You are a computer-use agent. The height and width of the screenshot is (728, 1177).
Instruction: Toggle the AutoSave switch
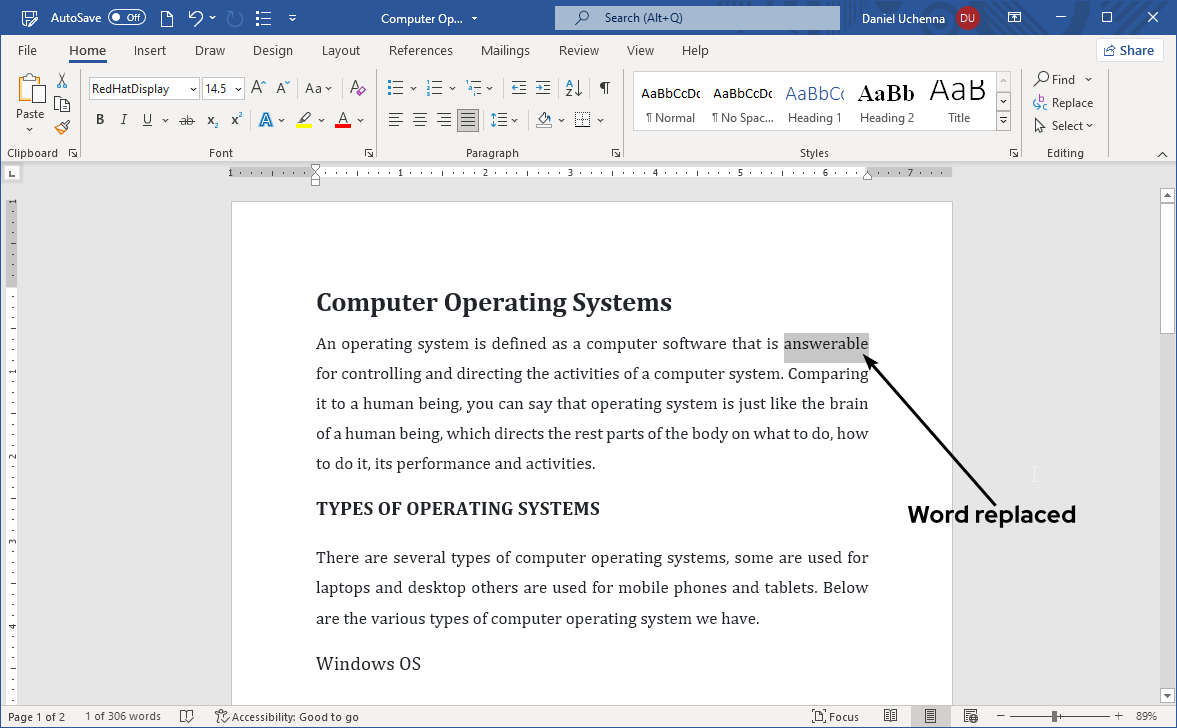(x=127, y=18)
